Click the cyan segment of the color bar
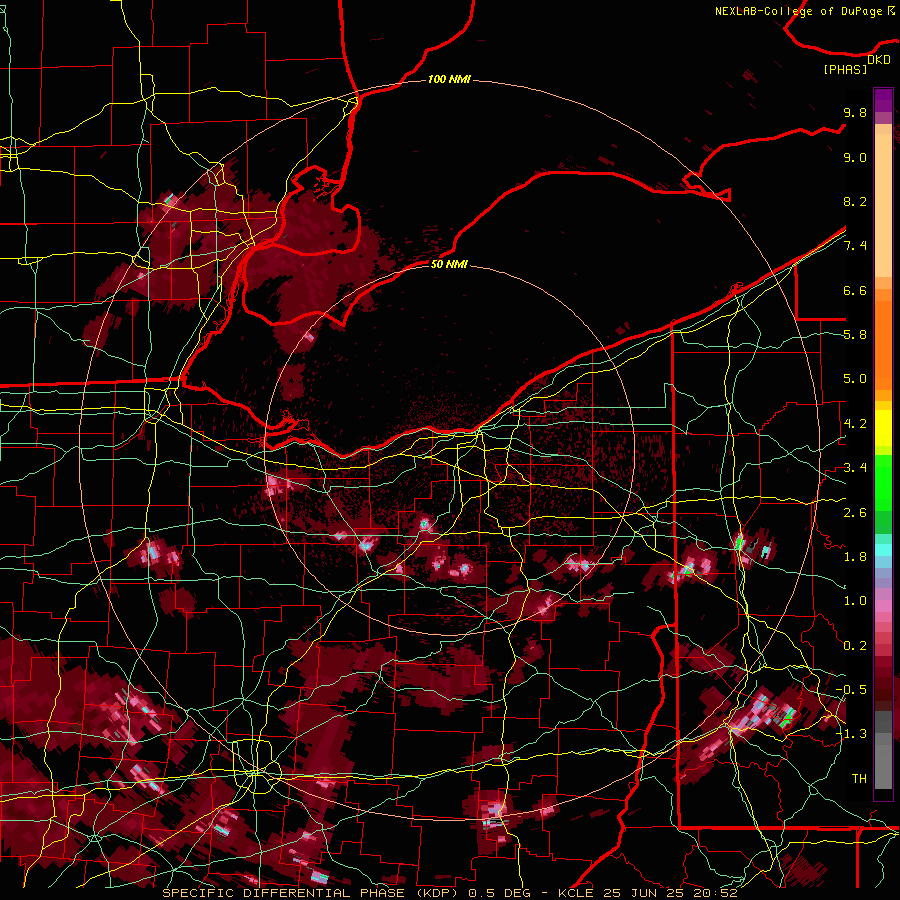This screenshot has height=900, width=900. pyautogui.click(x=883, y=549)
